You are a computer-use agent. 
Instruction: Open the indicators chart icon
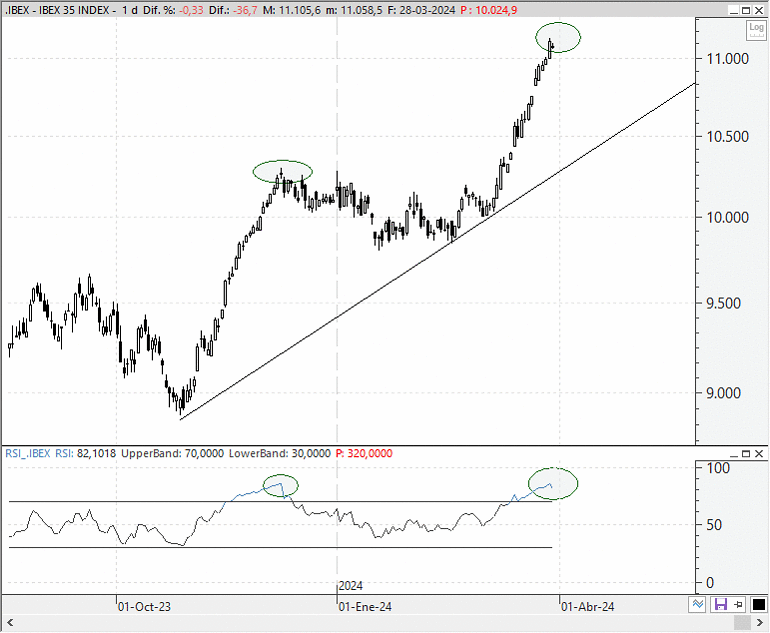click(x=698, y=605)
